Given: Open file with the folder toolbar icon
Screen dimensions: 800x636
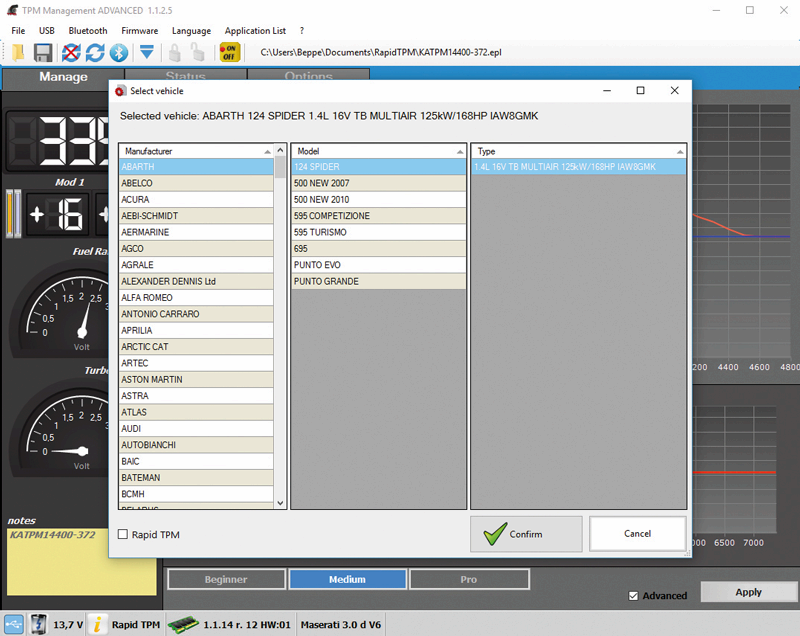Looking at the screenshot, I should [18, 53].
